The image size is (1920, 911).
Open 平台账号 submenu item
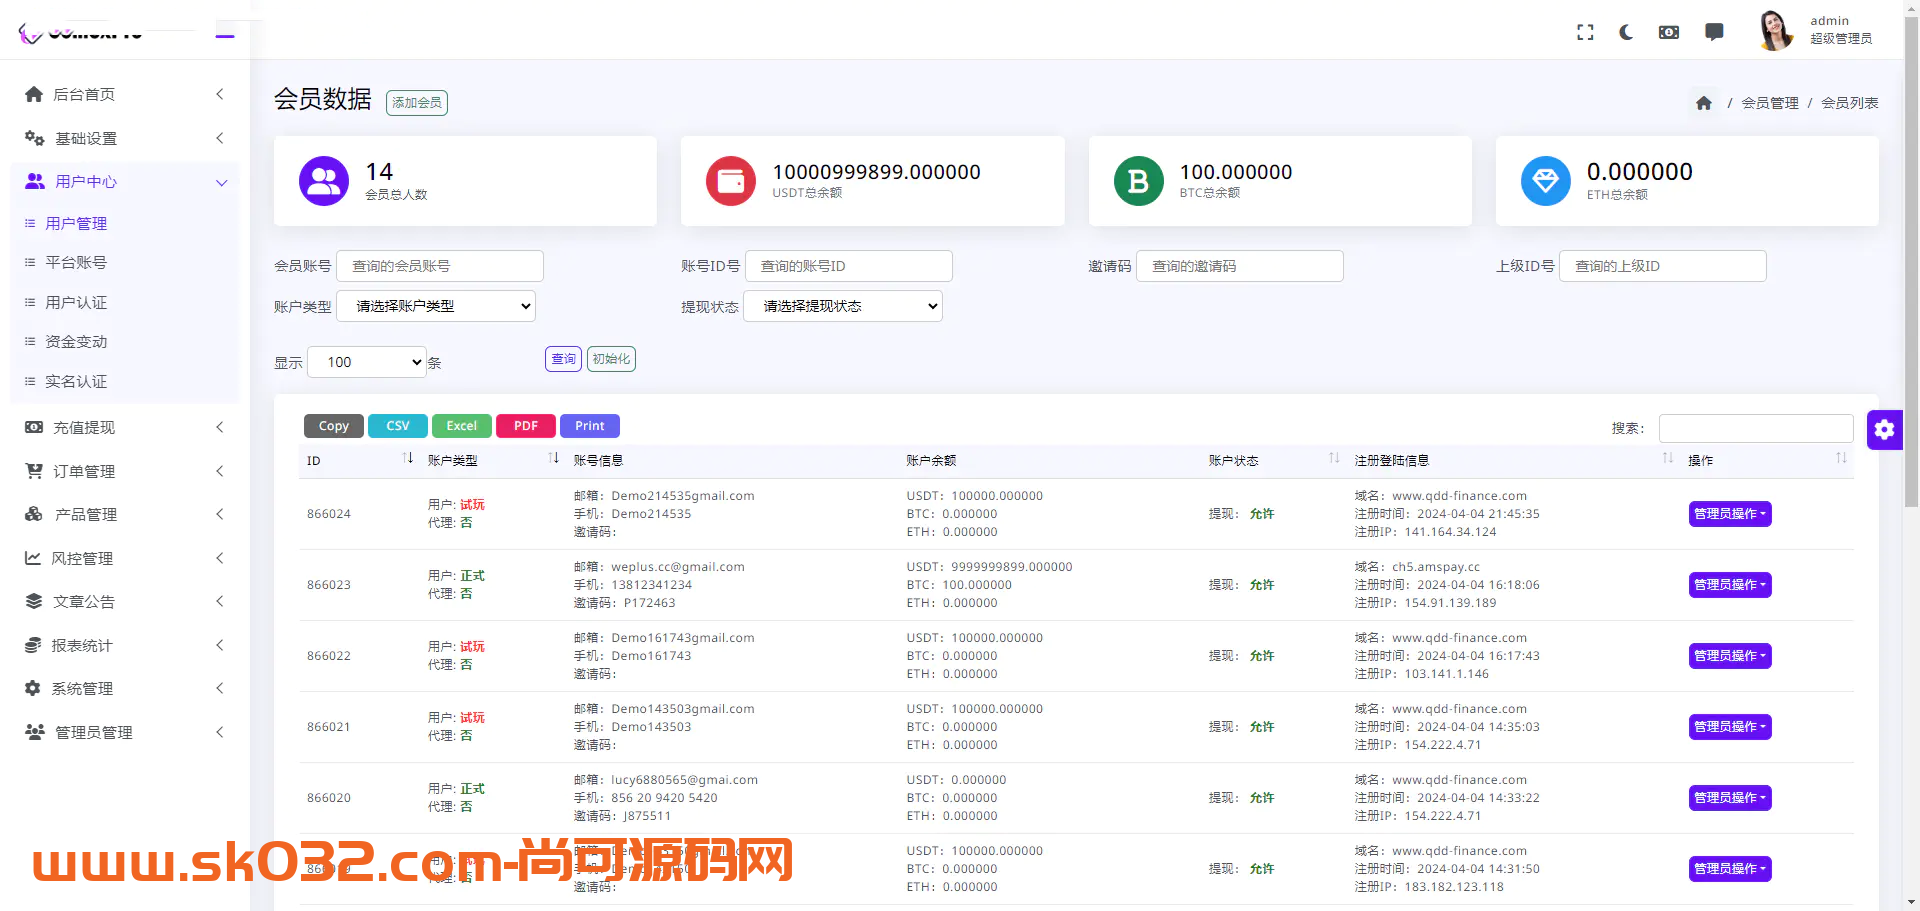pyautogui.click(x=76, y=262)
